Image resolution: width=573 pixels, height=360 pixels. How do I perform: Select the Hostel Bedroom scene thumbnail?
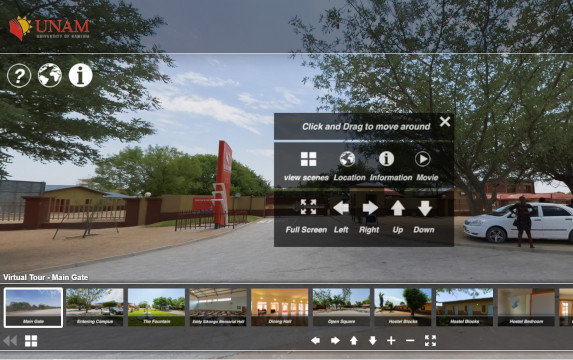[526, 307]
